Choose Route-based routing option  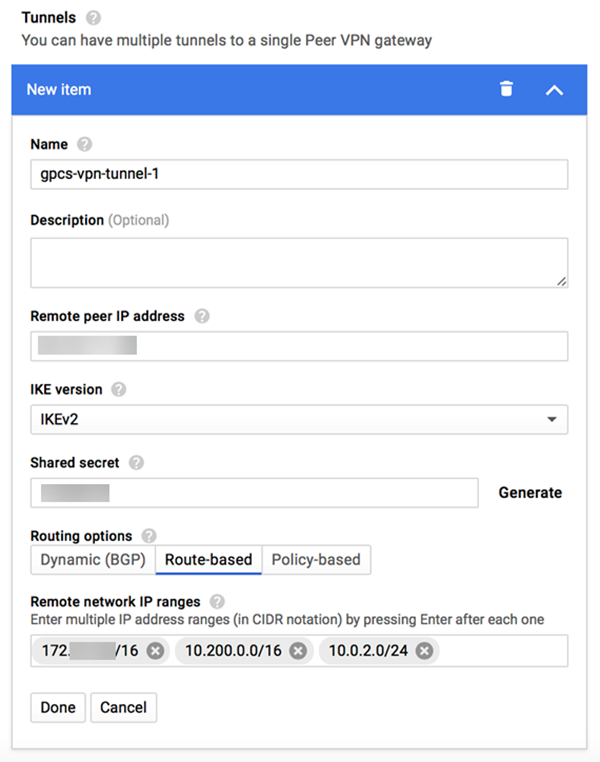coord(208,560)
